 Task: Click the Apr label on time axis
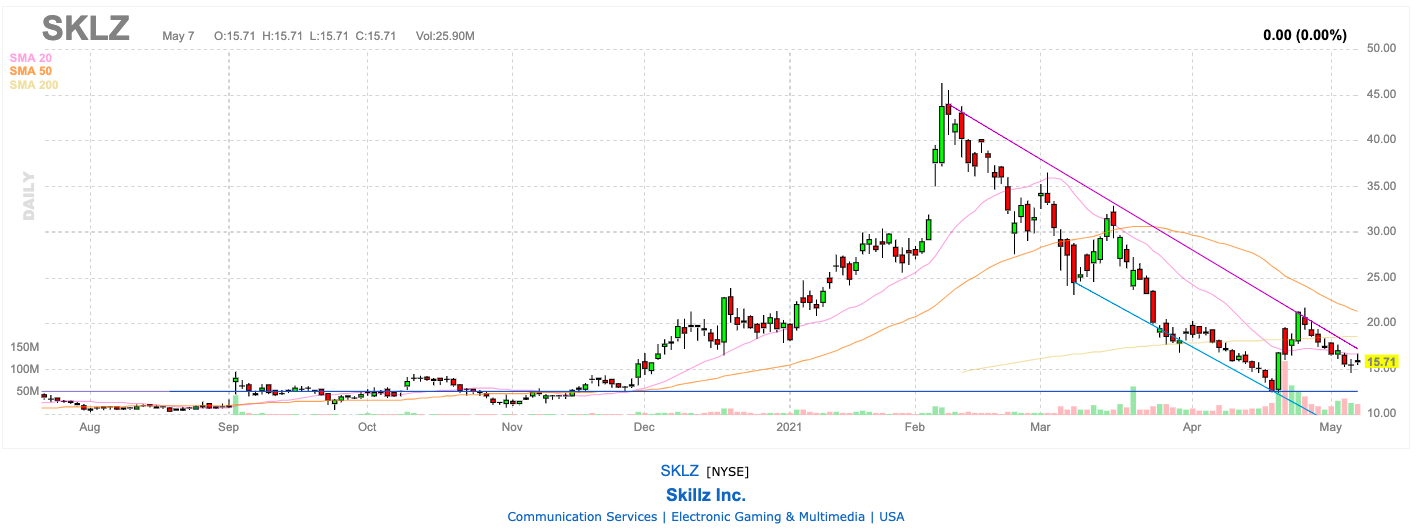(1191, 427)
